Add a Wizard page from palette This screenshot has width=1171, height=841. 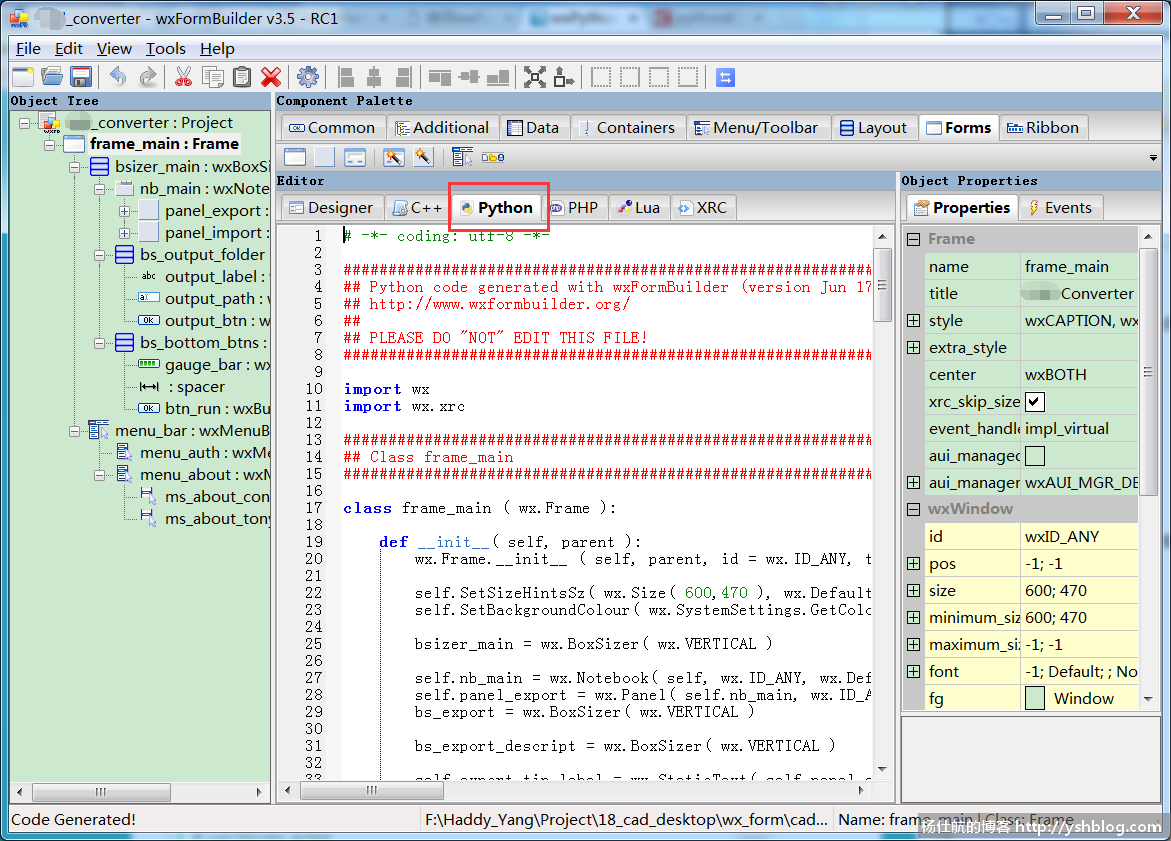(423, 157)
